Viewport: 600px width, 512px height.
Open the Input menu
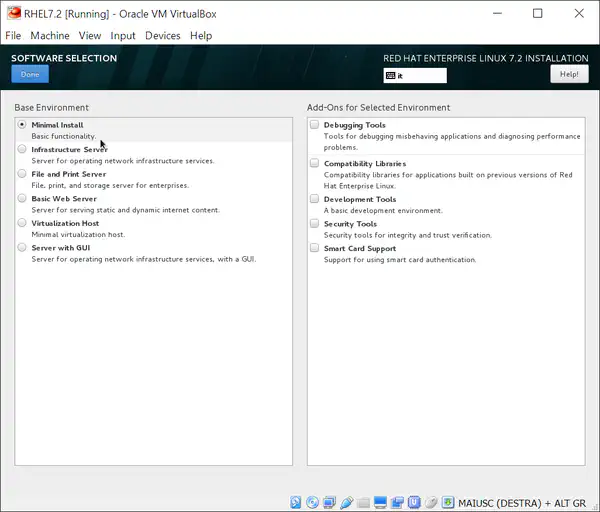pyautogui.click(x=123, y=35)
